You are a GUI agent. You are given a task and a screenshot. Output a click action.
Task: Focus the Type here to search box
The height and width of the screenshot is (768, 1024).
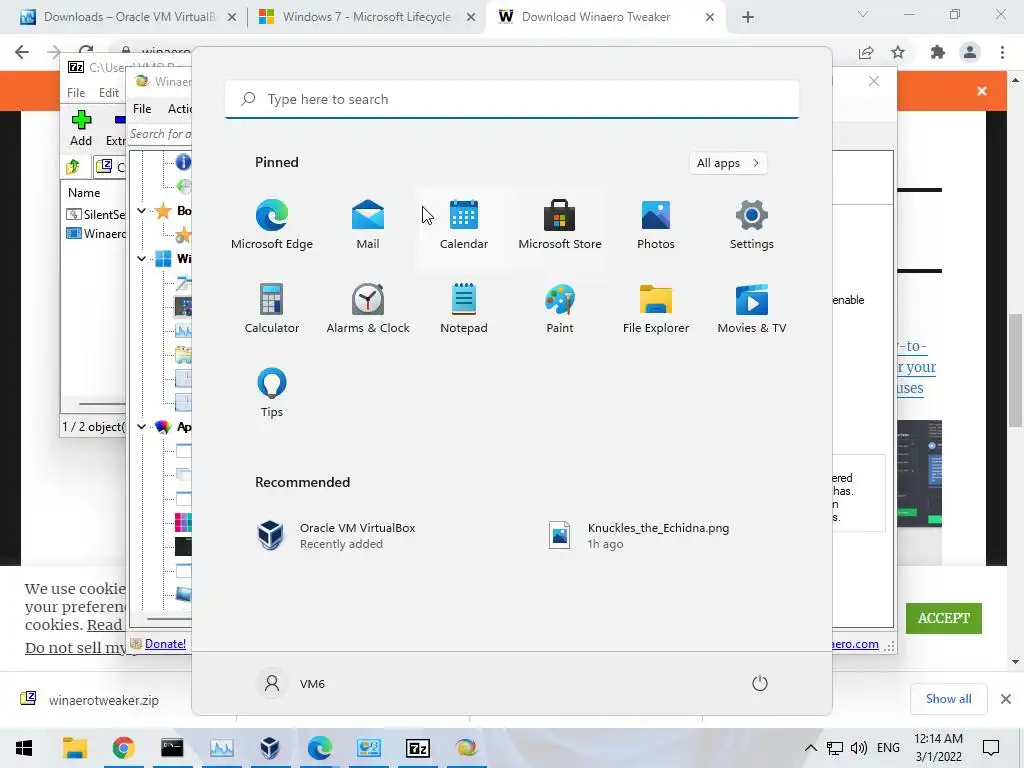tap(512, 99)
